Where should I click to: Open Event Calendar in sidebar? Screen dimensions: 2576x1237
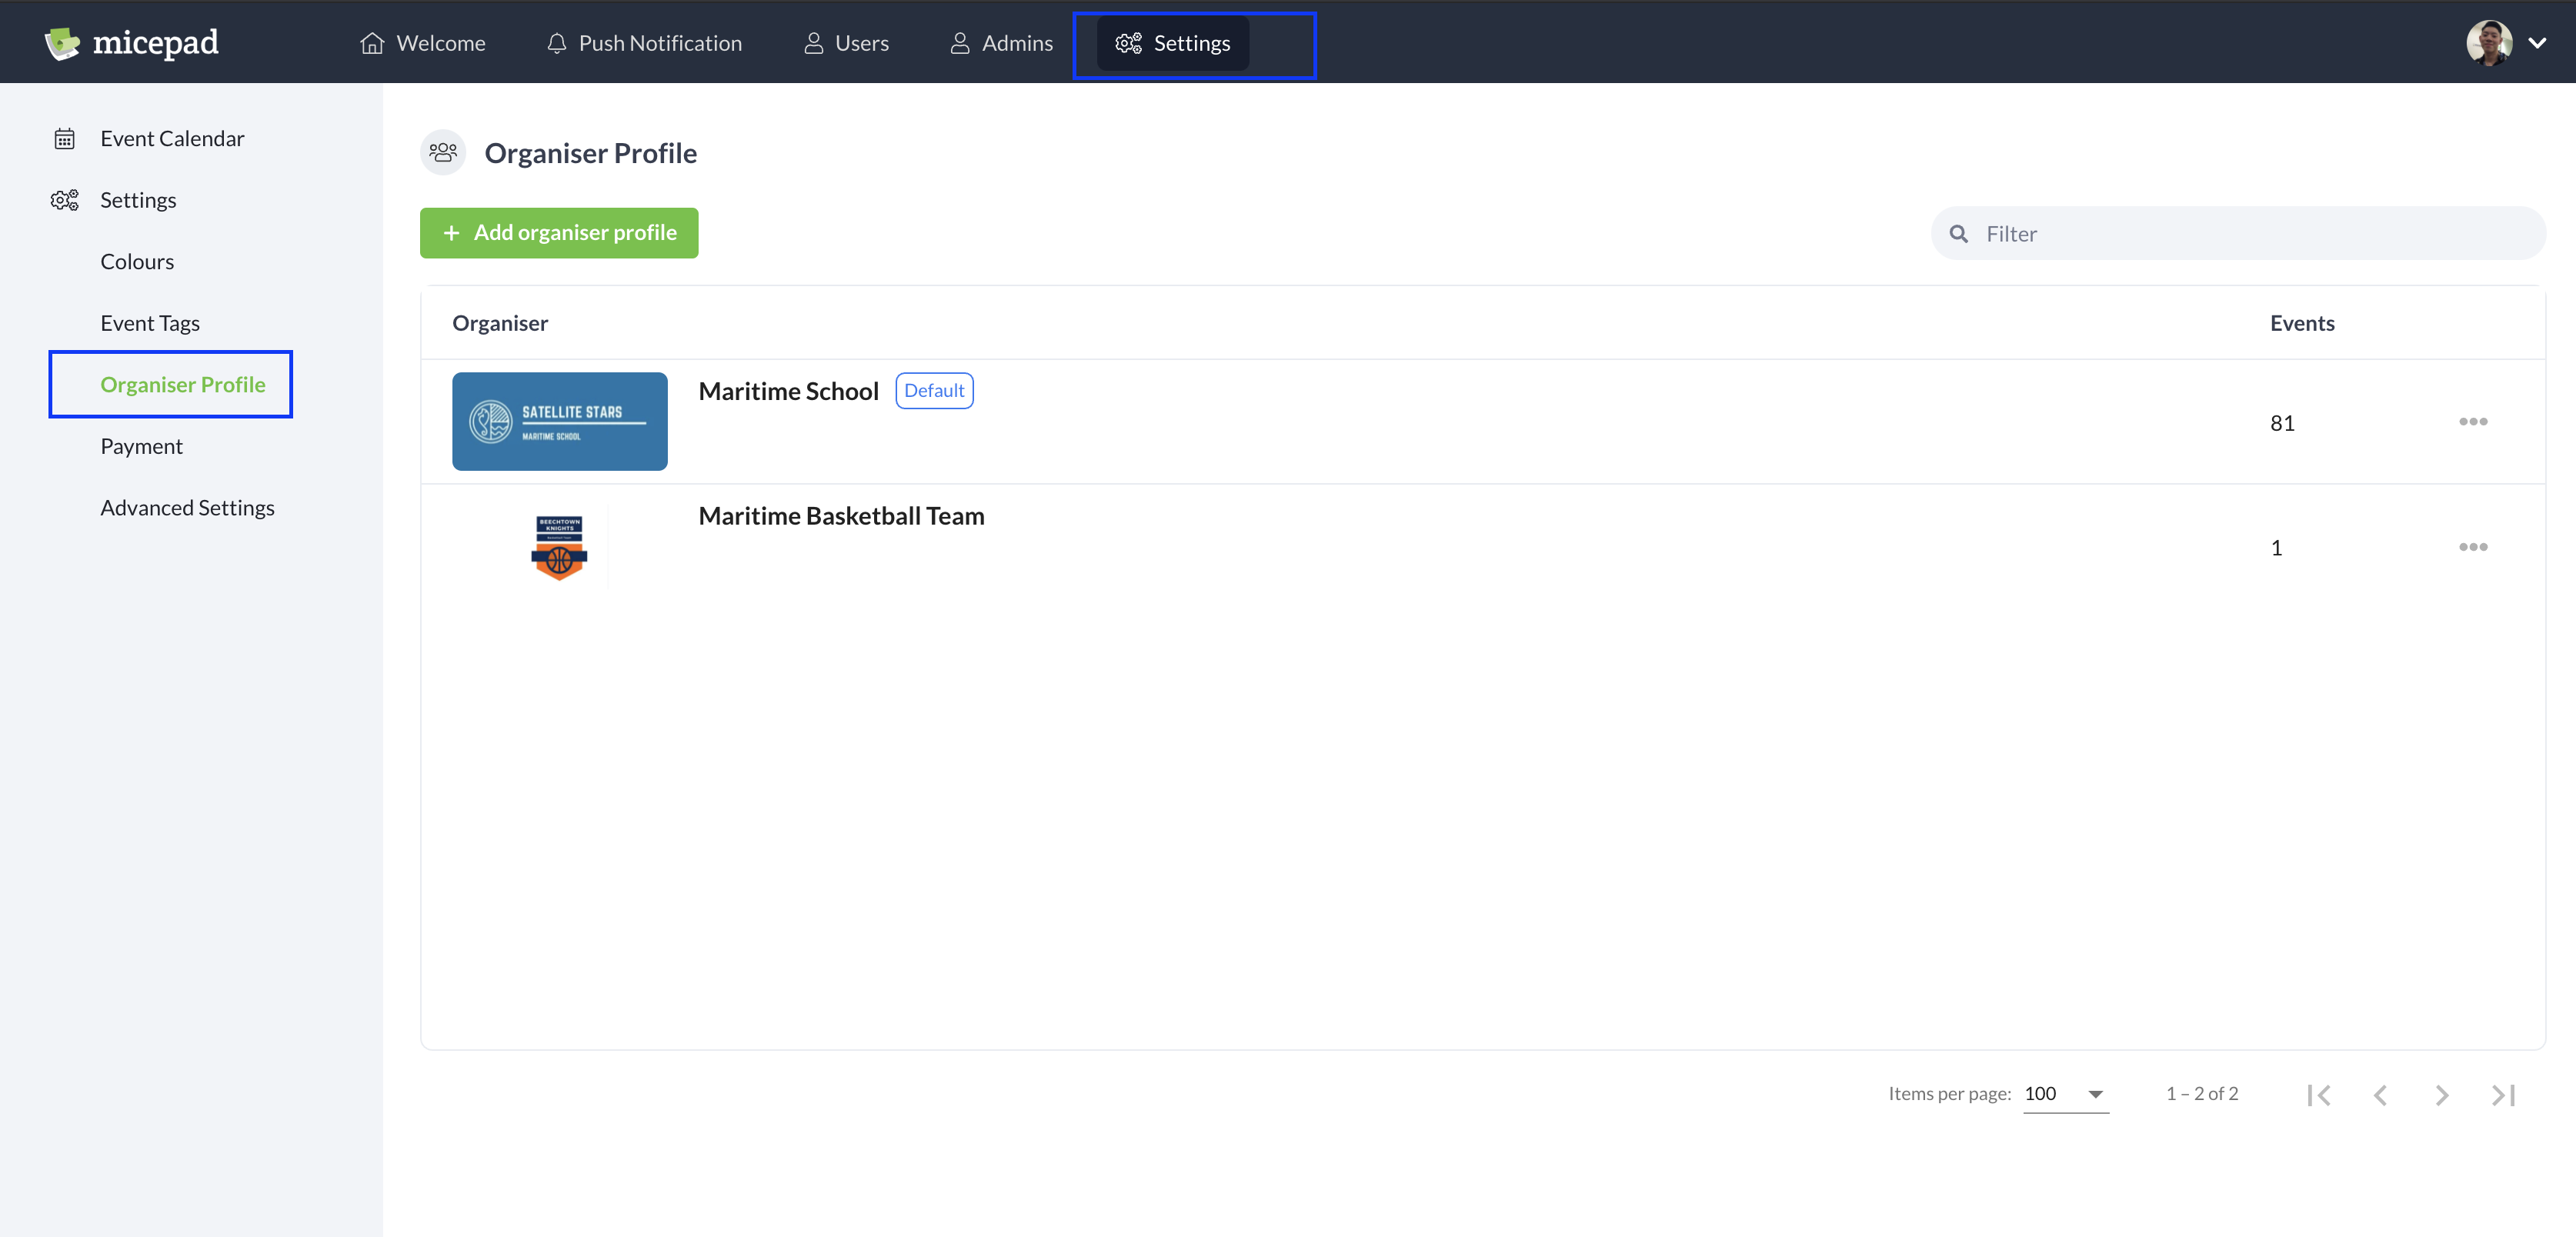172,139
